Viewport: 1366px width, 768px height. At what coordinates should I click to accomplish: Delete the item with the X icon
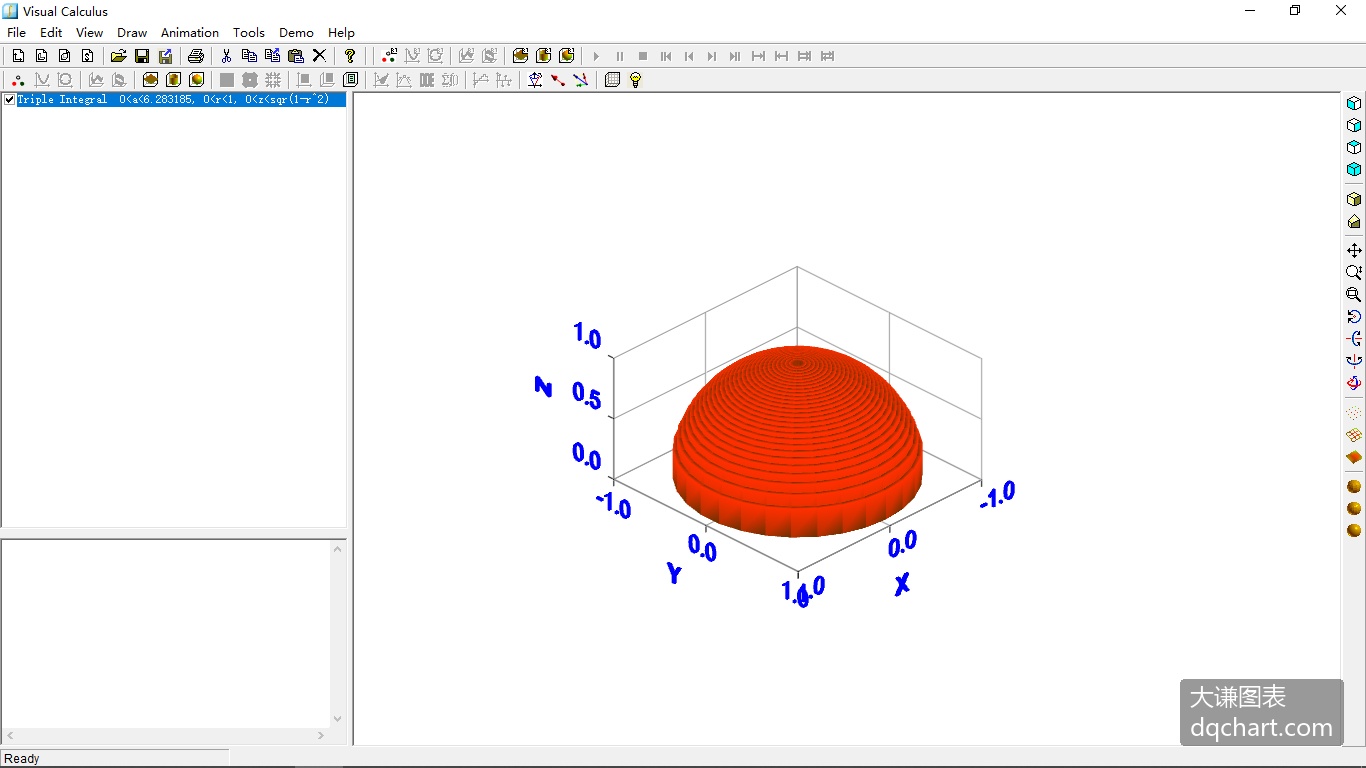(x=319, y=56)
